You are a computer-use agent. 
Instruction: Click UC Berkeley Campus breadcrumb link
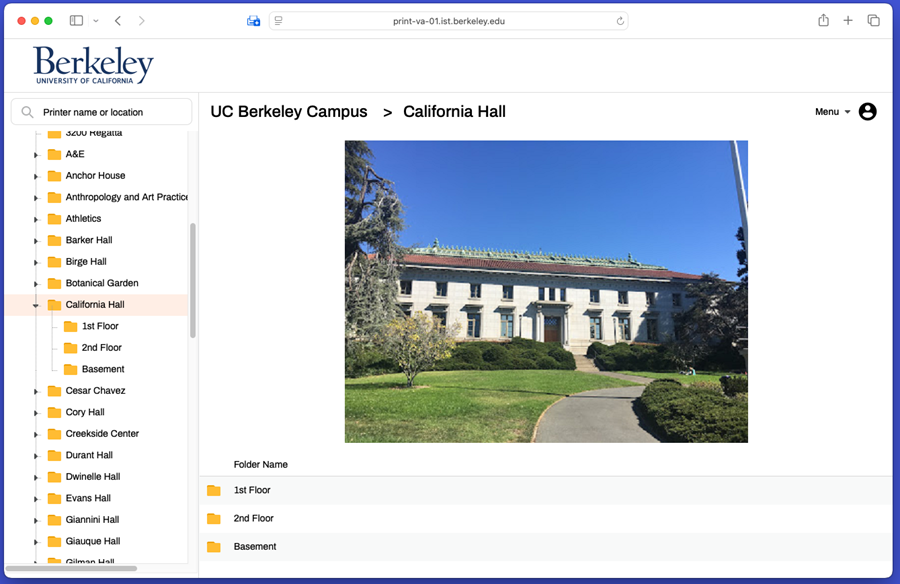pyautogui.click(x=288, y=112)
